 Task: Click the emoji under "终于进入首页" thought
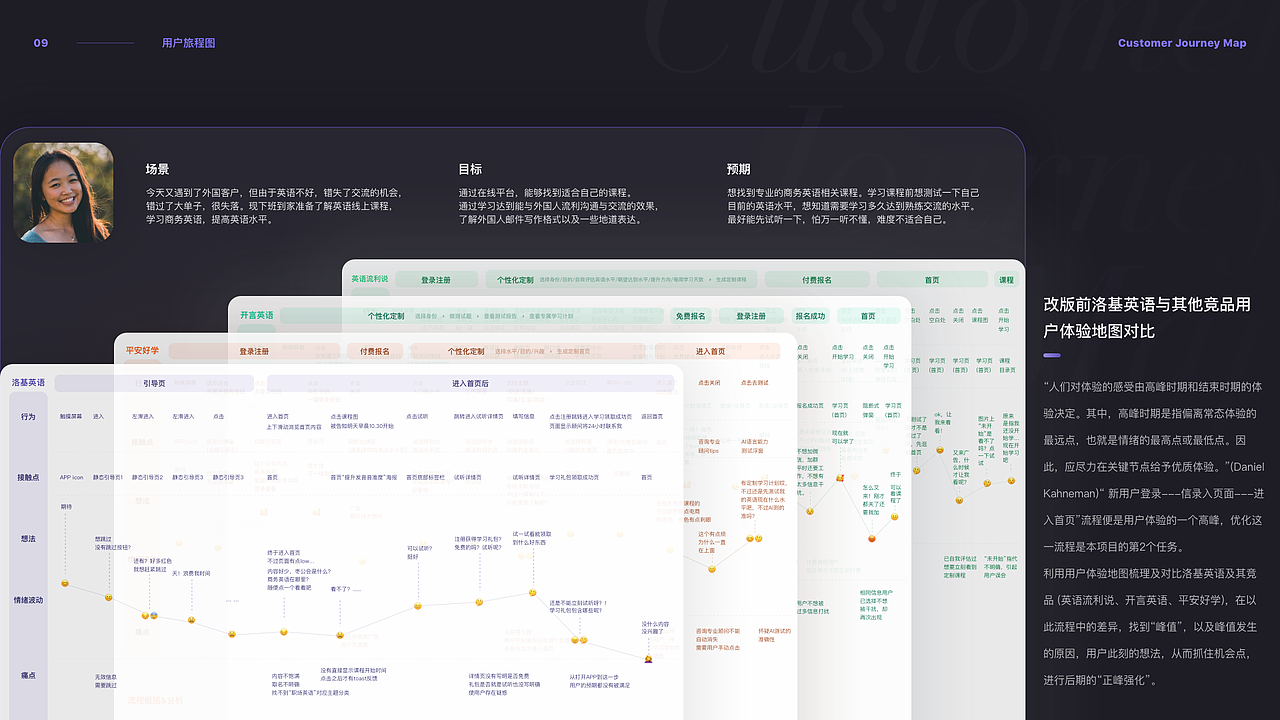click(x=283, y=632)
